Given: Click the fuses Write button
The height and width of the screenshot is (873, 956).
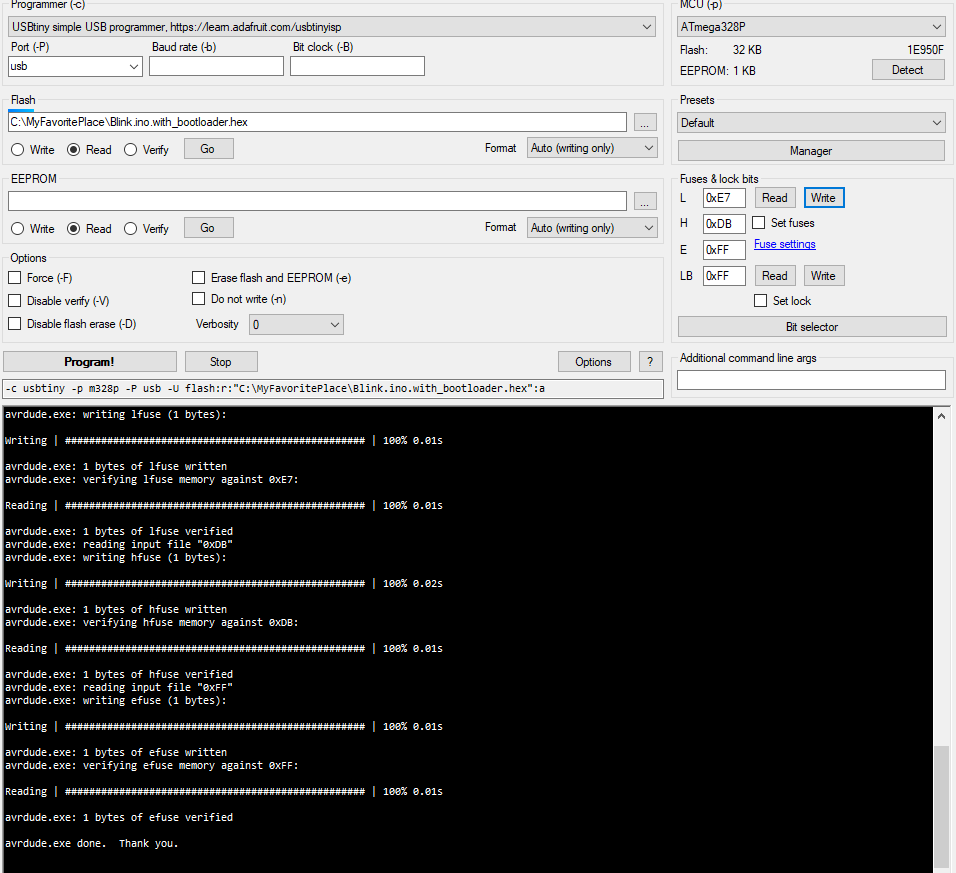Looking at the screenshot, I should 824,198.
